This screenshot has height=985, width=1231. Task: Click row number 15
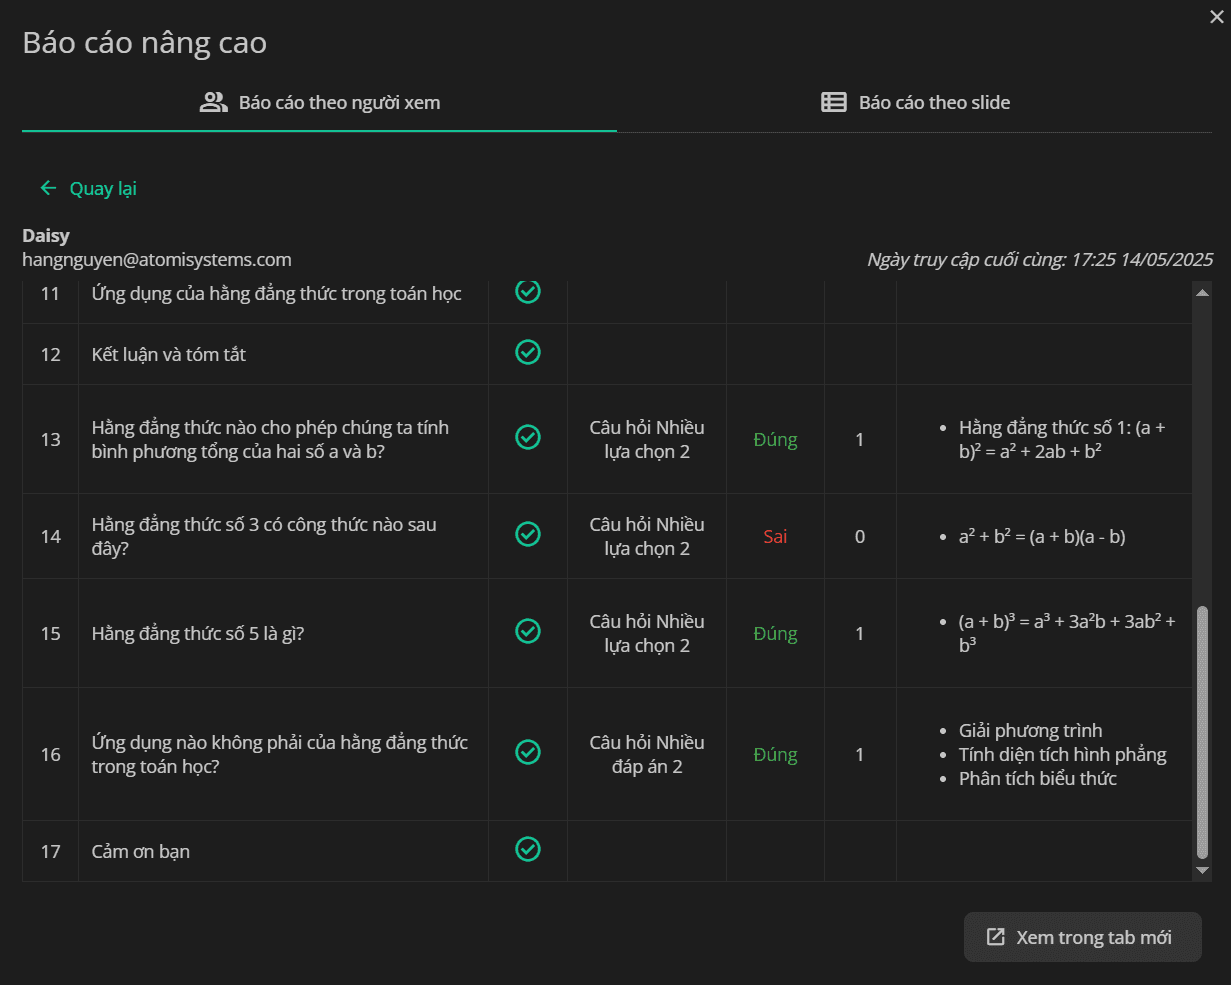50,633
